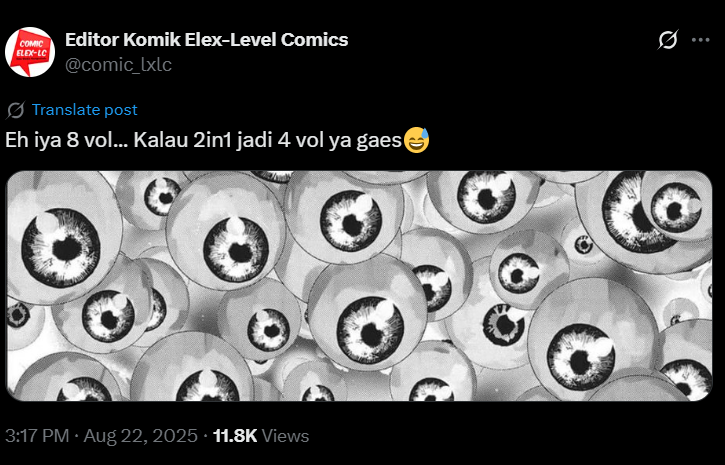Click the small icon beside Translate post
This screenshot has width=725, height=465.
pyautogui.click(x=16, y=110)
